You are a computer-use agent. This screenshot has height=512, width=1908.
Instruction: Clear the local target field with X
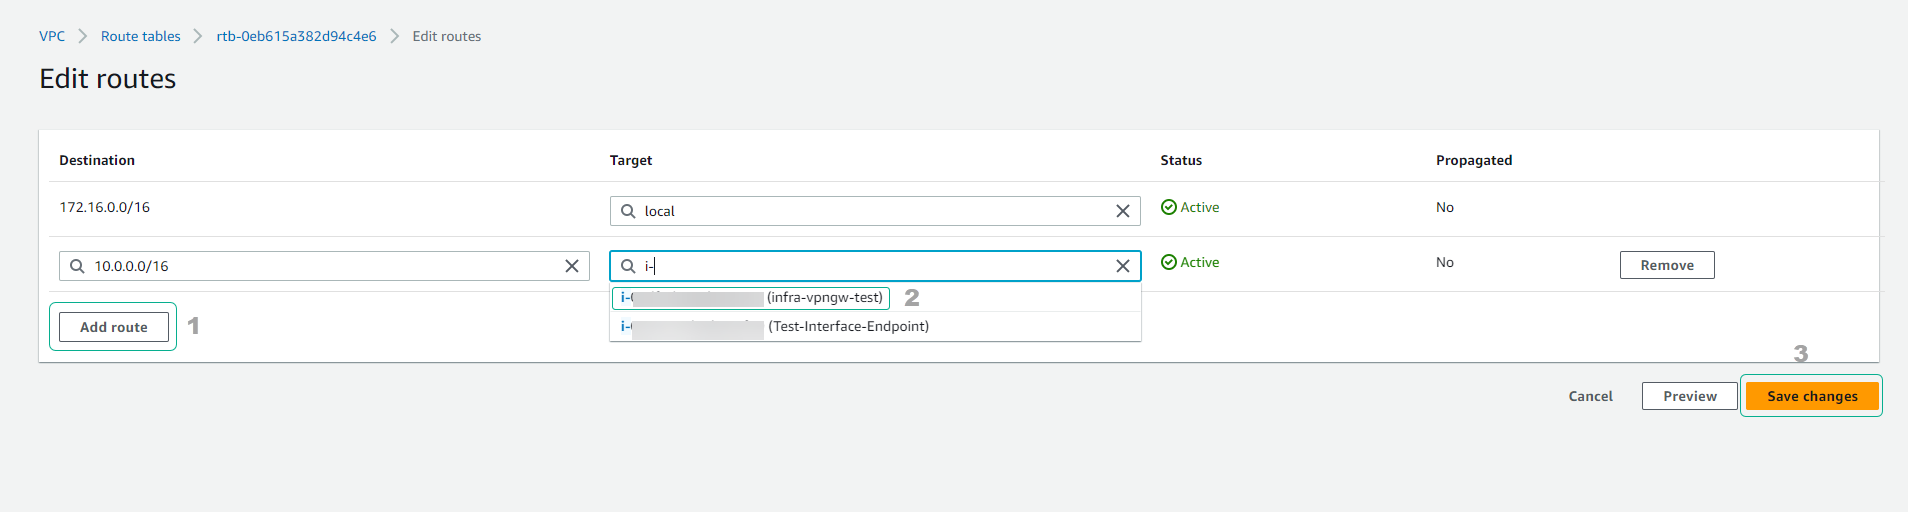[1122, 211]
